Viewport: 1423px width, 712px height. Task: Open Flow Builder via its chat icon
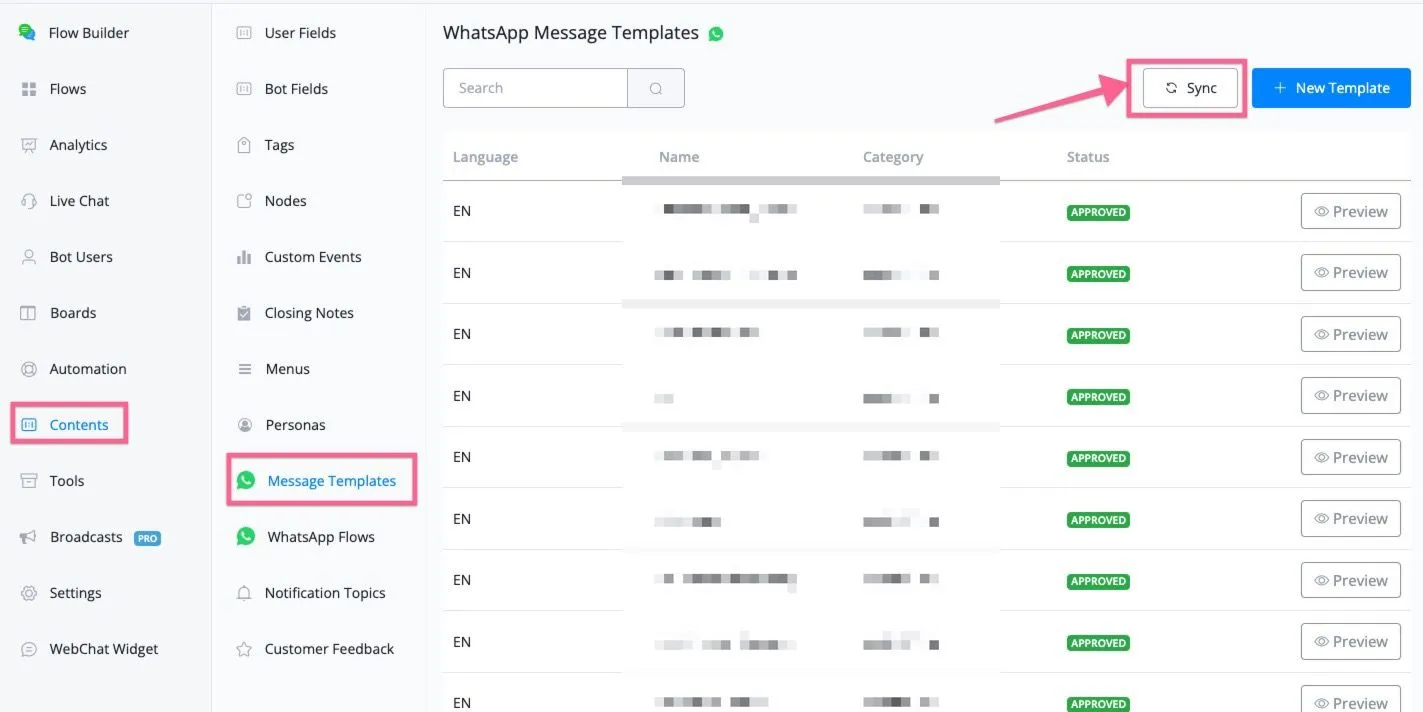(27, 32)
